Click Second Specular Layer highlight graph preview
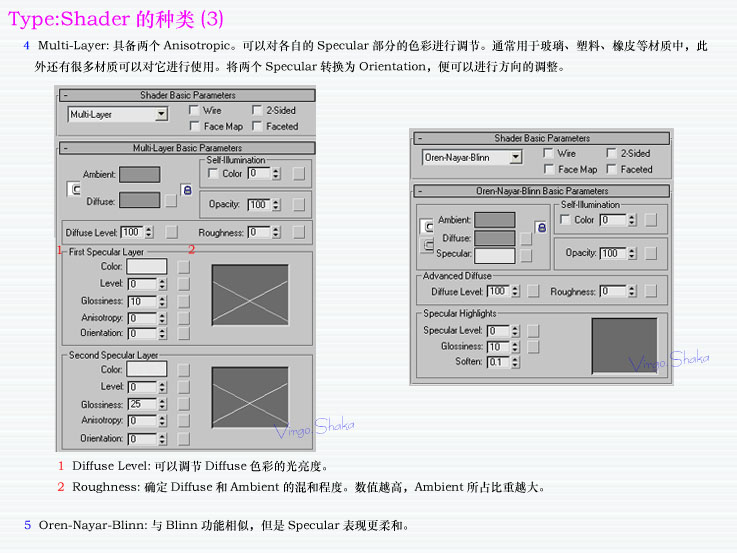737x553 pixels. [x=250, y=397]
